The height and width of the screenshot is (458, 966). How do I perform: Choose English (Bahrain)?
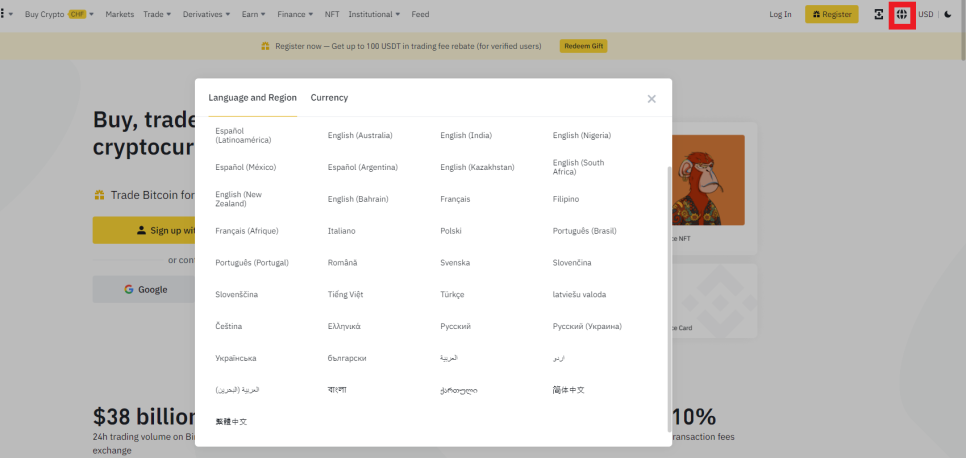click(x=358, y=199)
